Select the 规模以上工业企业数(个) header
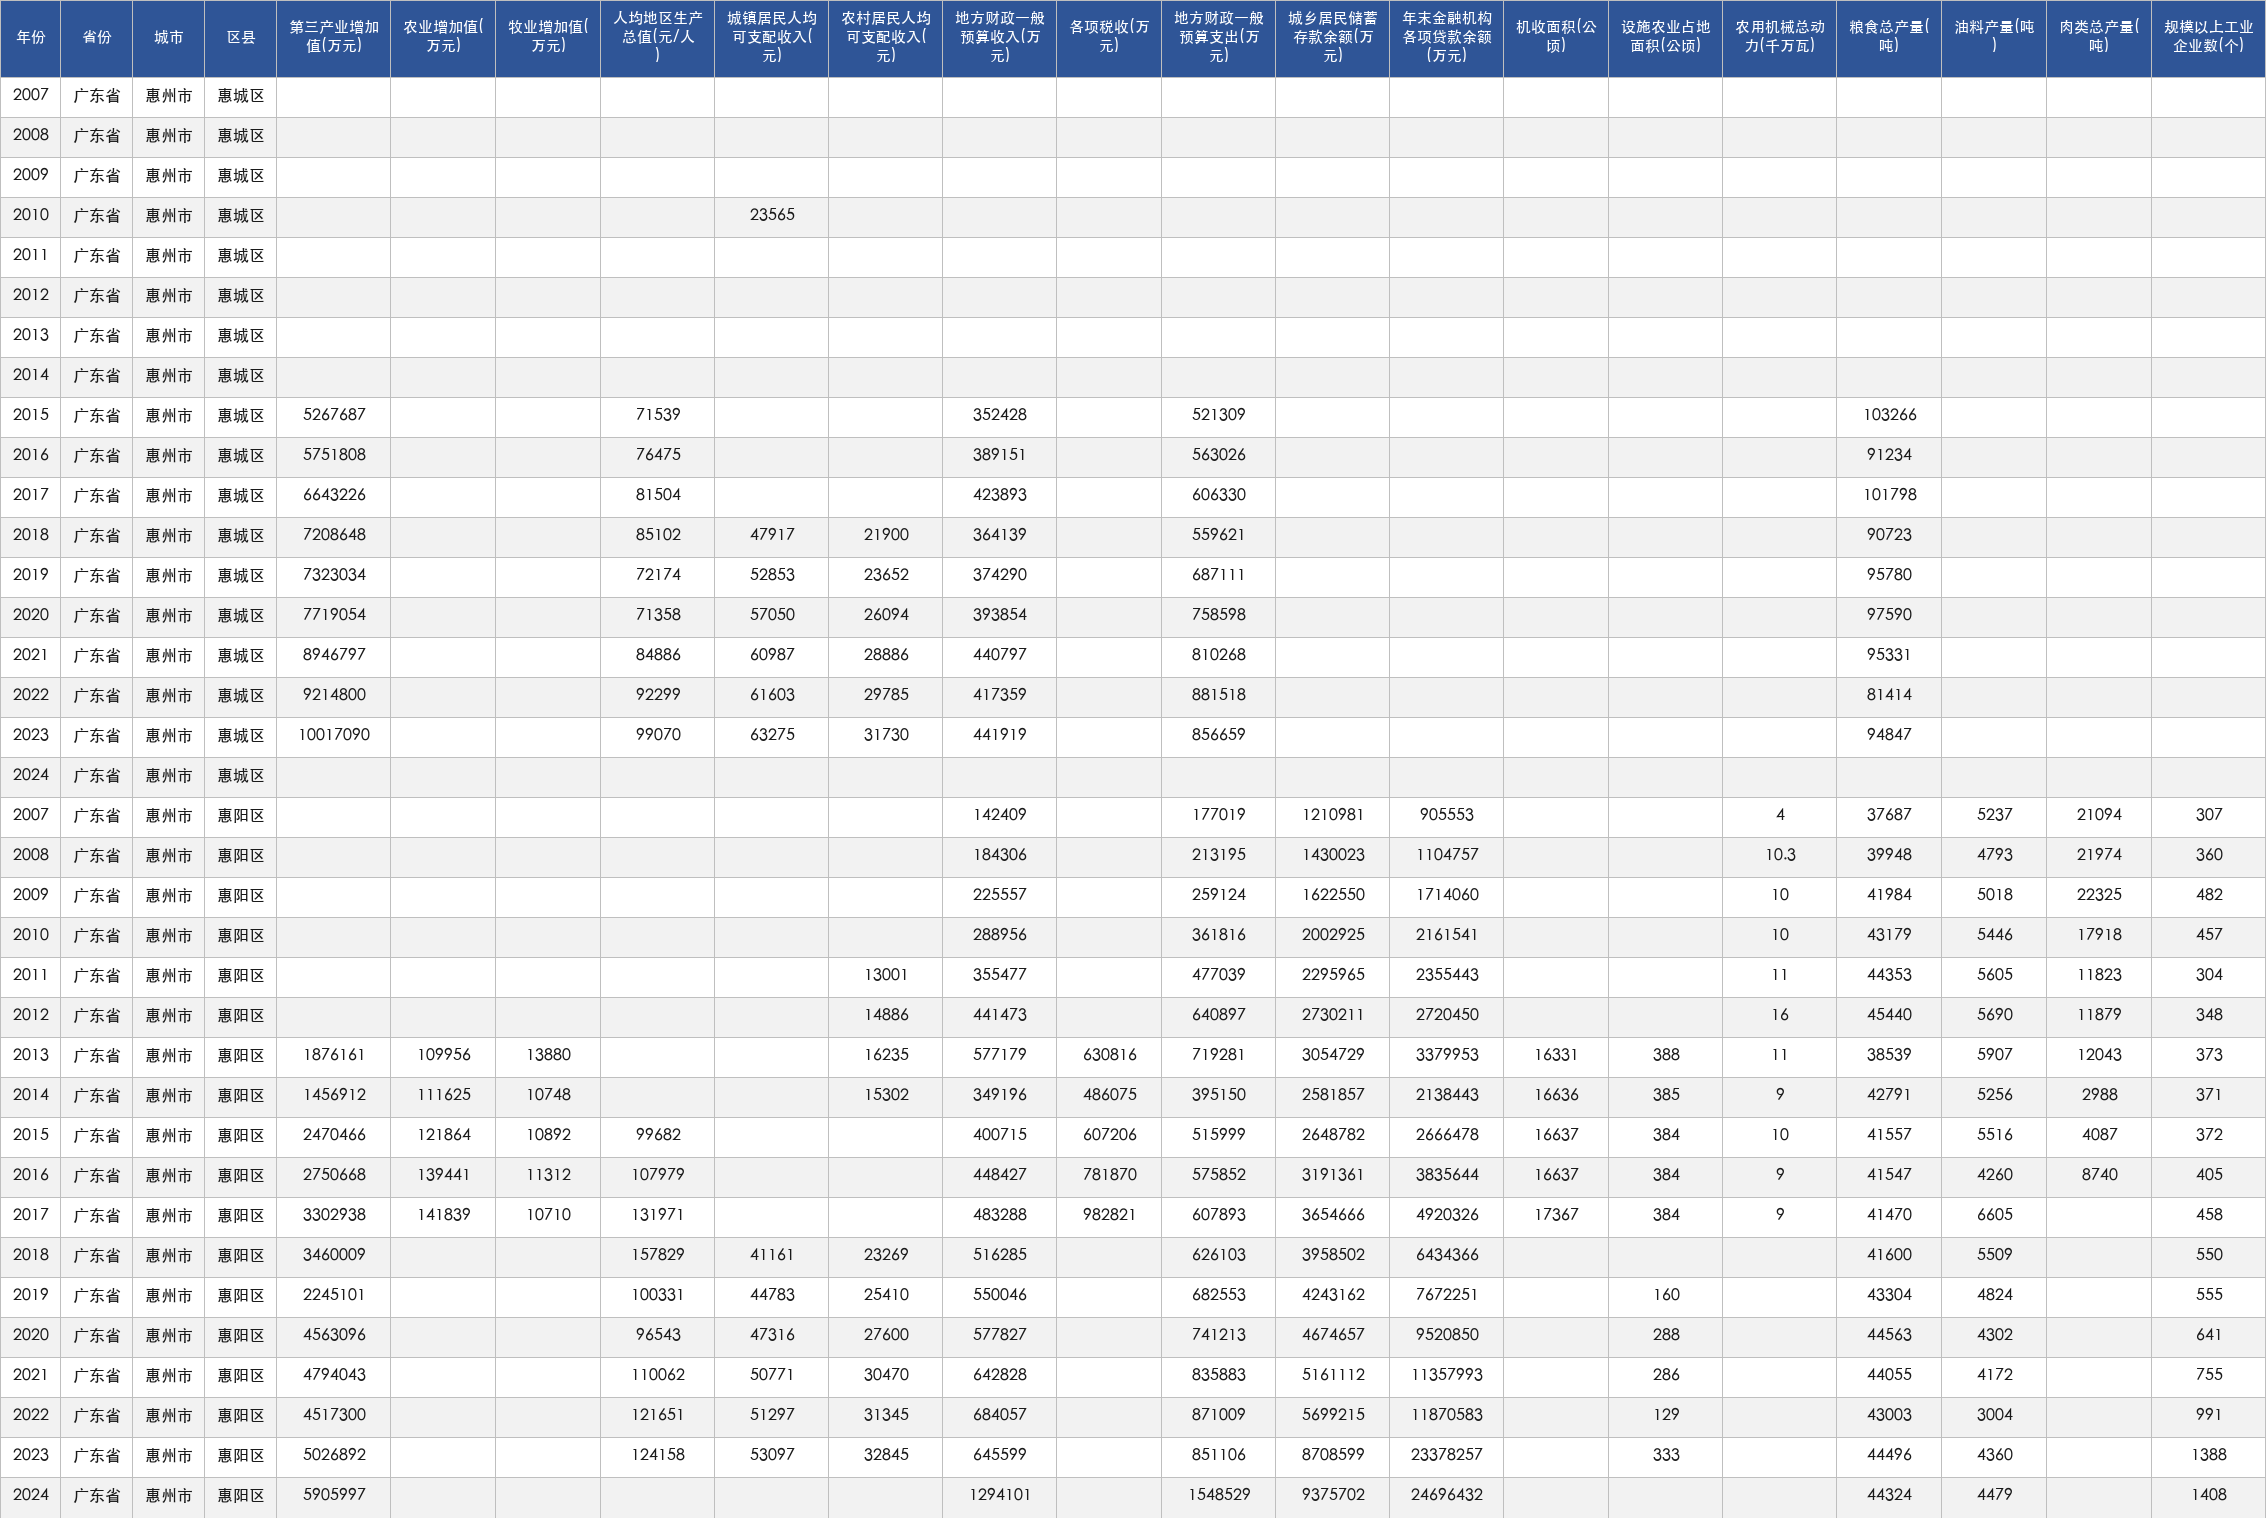The height and width of the screenshot is (1518, 2266). pyautogui.click(x=2208, y=38)
